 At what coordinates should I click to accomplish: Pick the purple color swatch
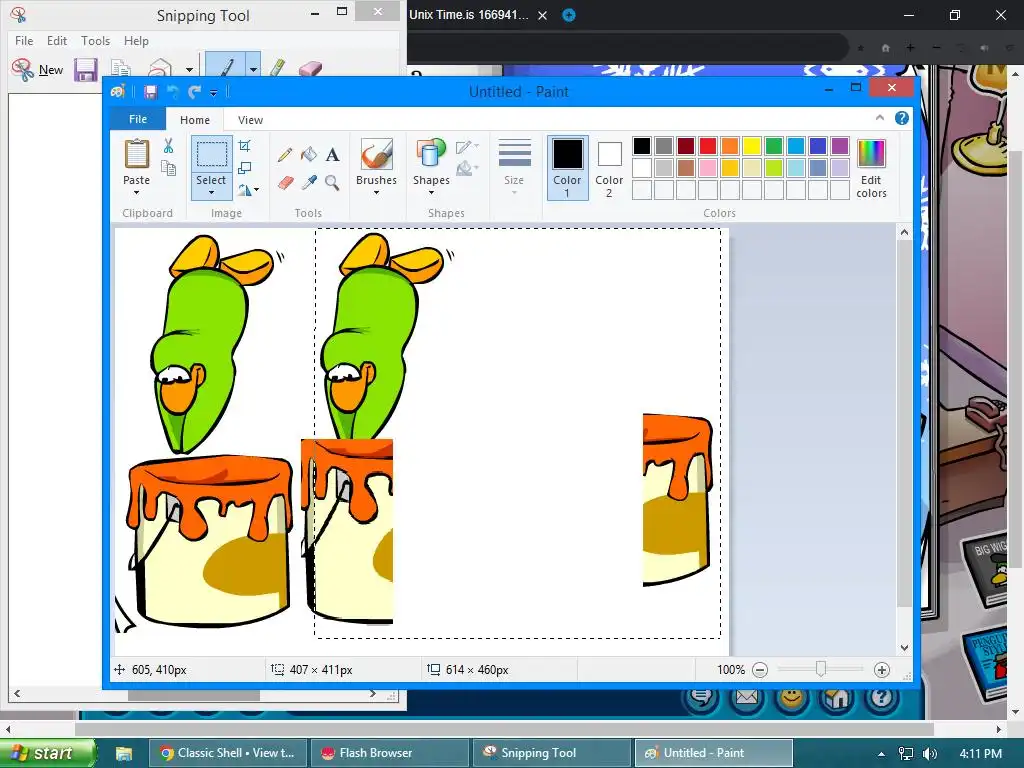pos(840,146)
